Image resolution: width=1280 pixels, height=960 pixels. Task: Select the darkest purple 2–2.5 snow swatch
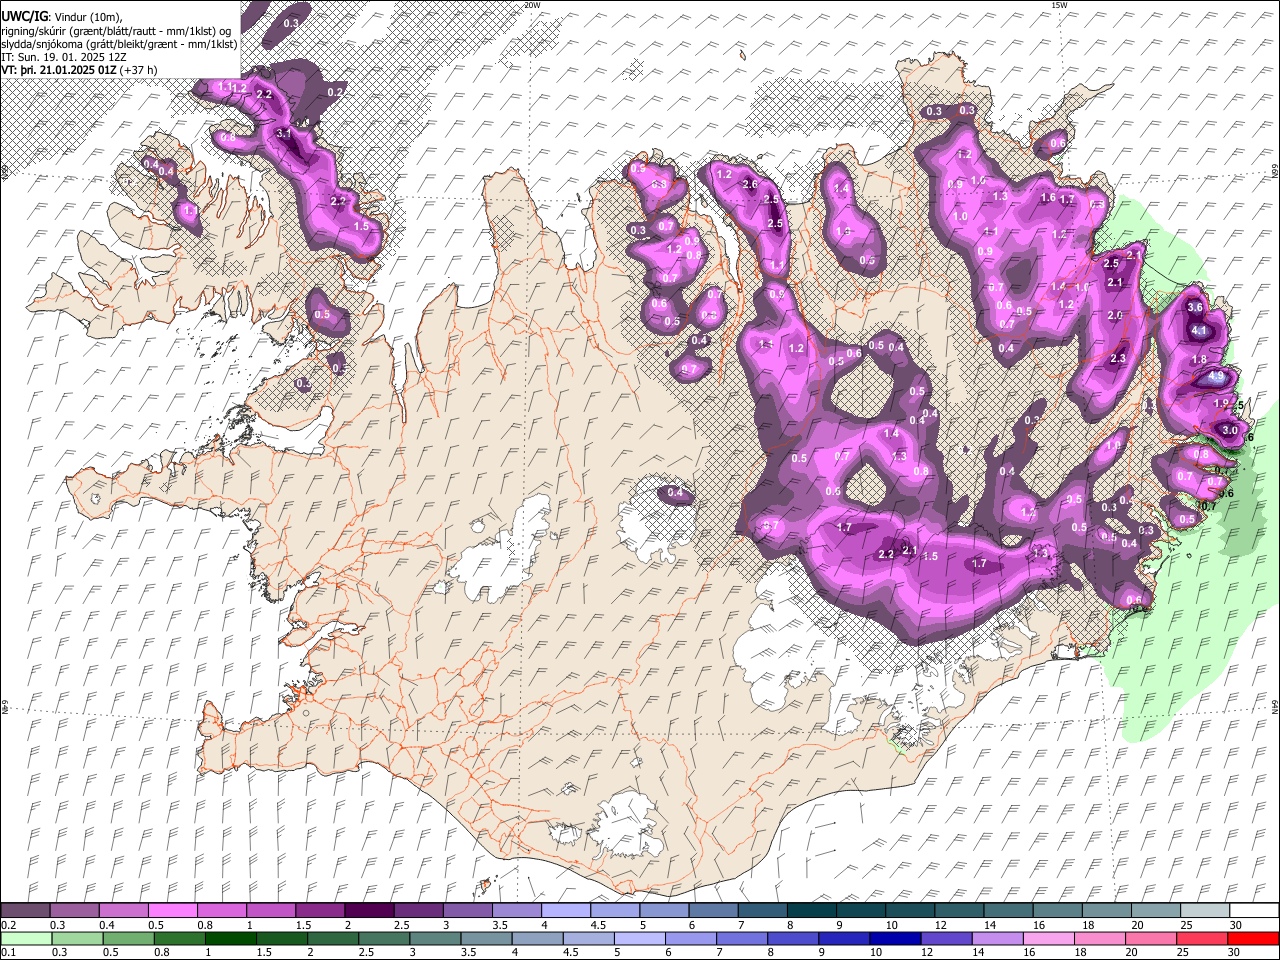(368, 910)
